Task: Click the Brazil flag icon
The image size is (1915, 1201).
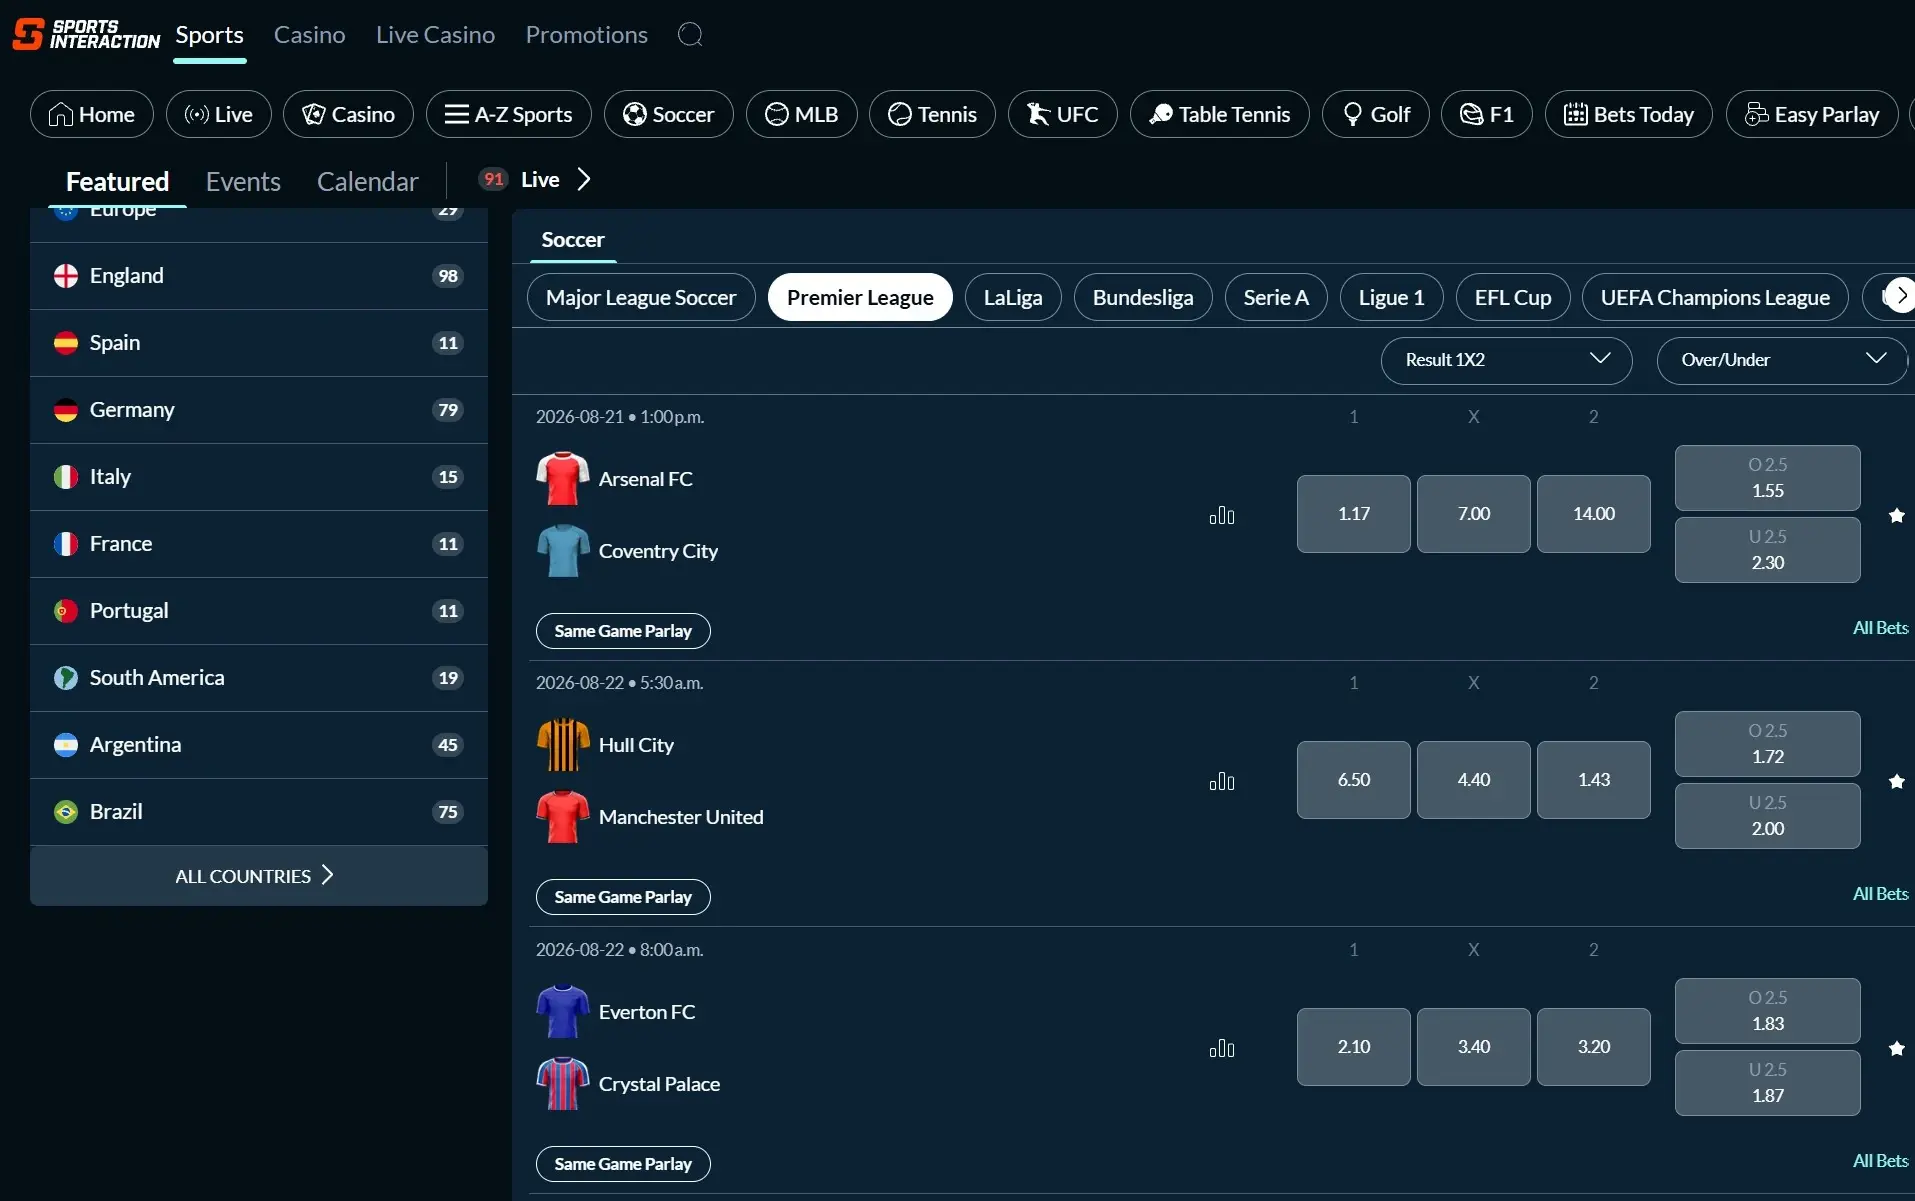Action: [x=66, y=812]
